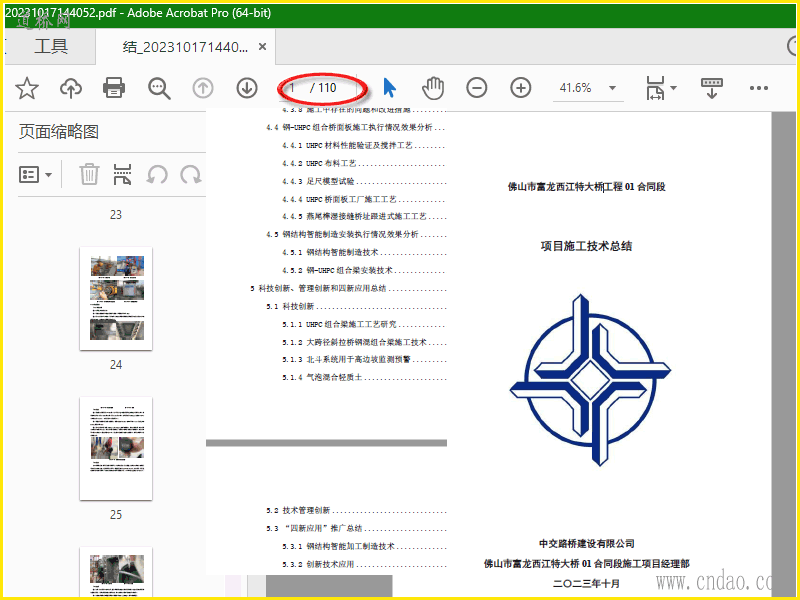Upload document to cloud

tap(71, 88)
